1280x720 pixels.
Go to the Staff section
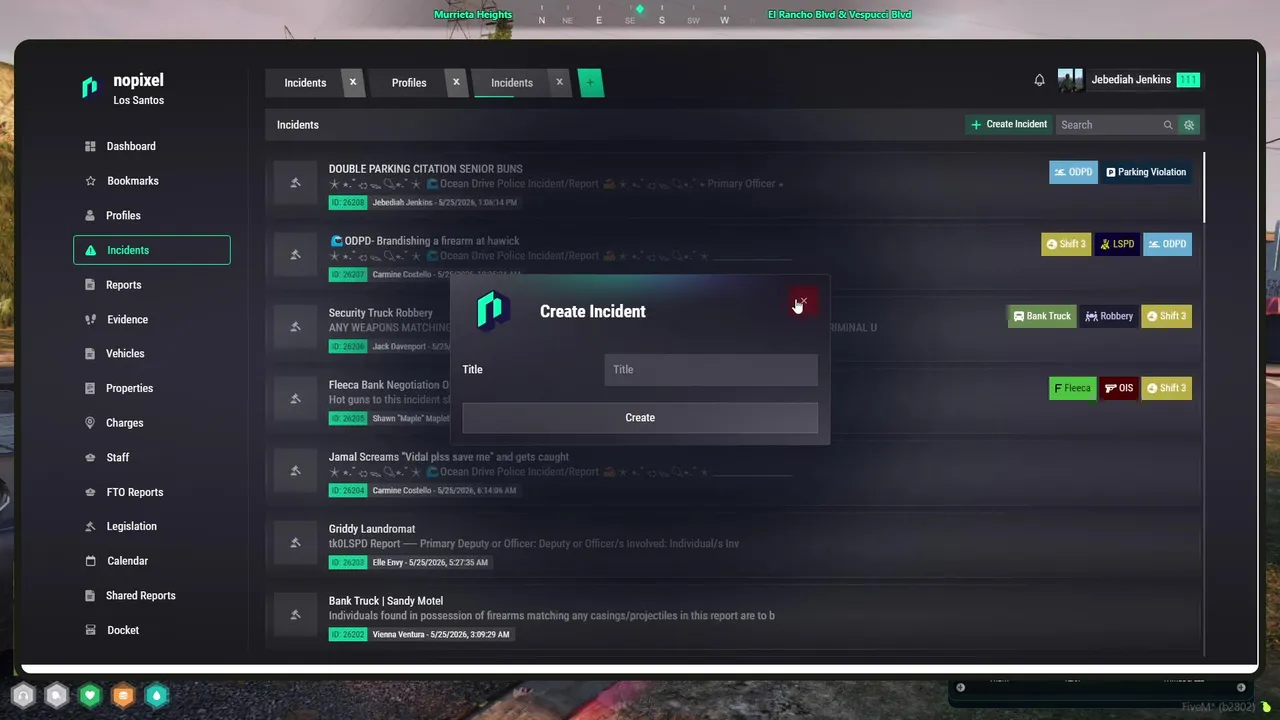pos(118,458)
